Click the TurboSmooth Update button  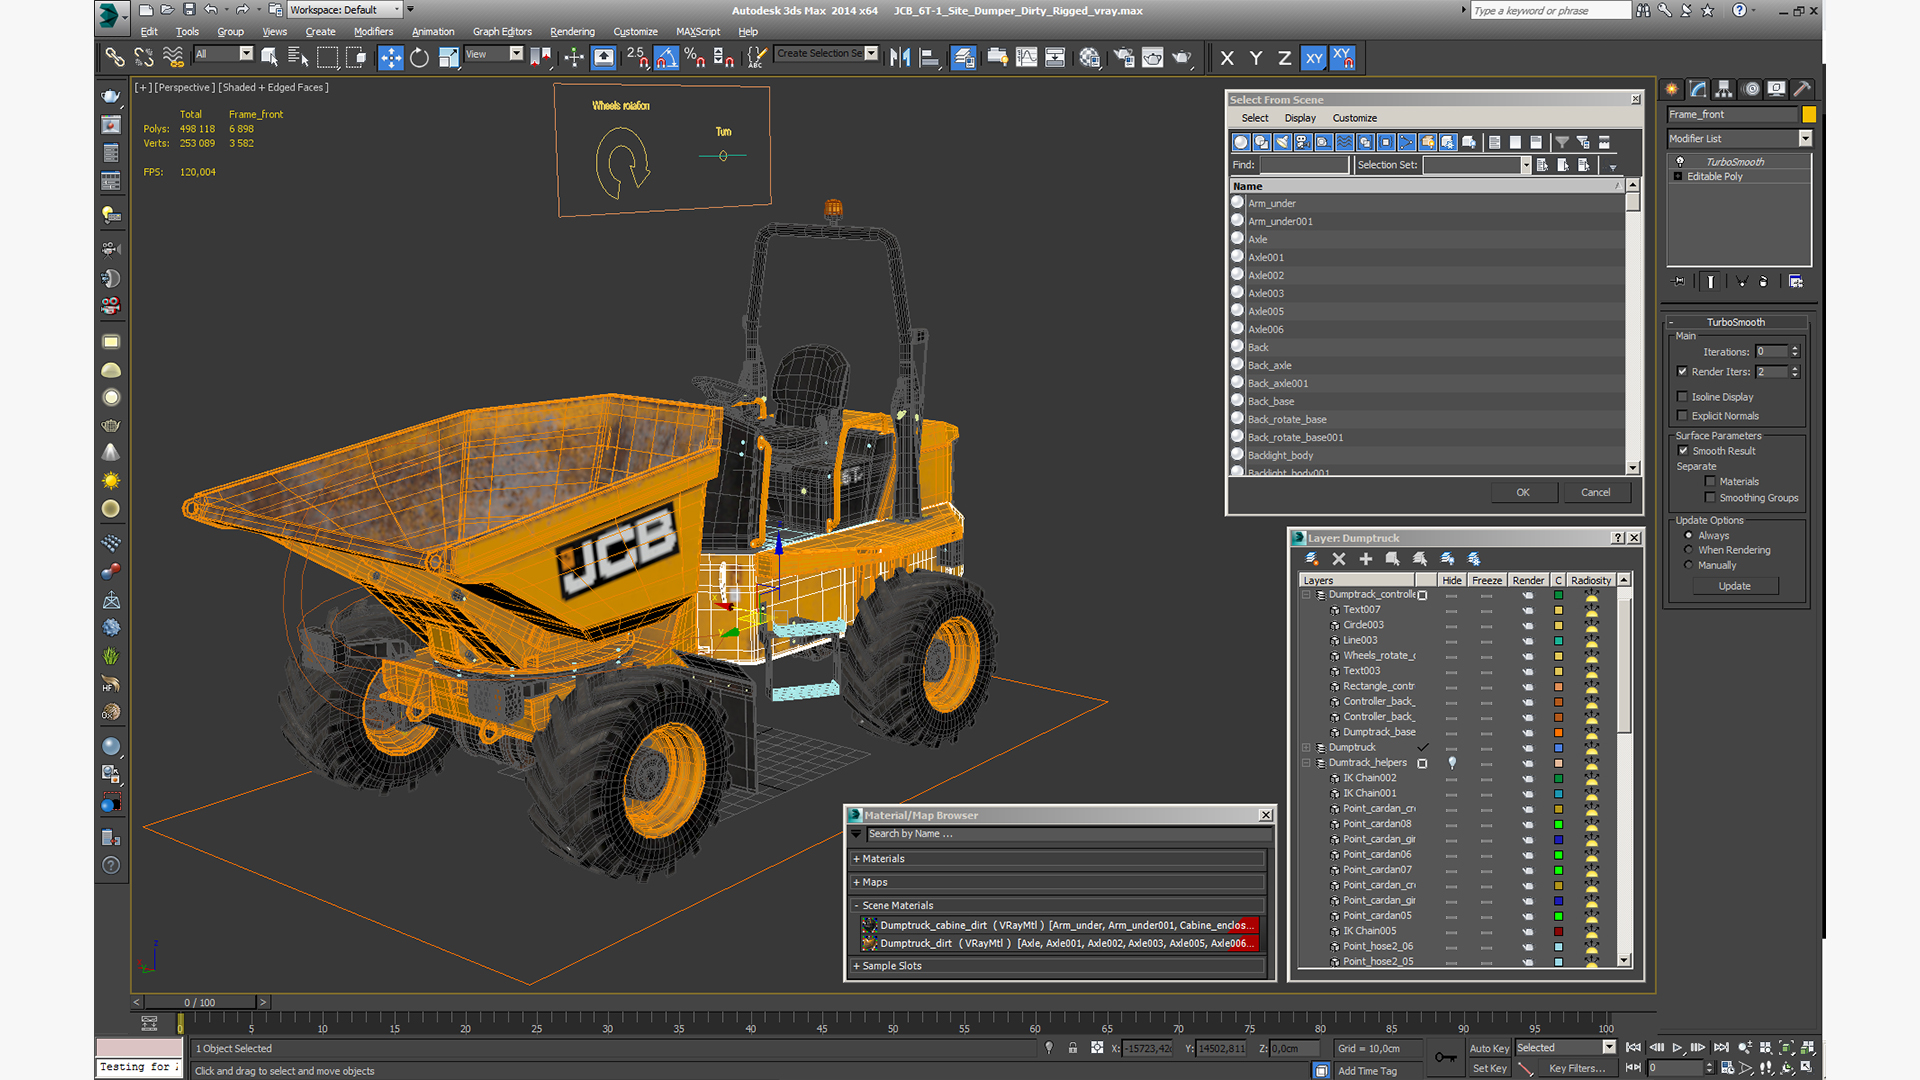tap(1734, 586)
